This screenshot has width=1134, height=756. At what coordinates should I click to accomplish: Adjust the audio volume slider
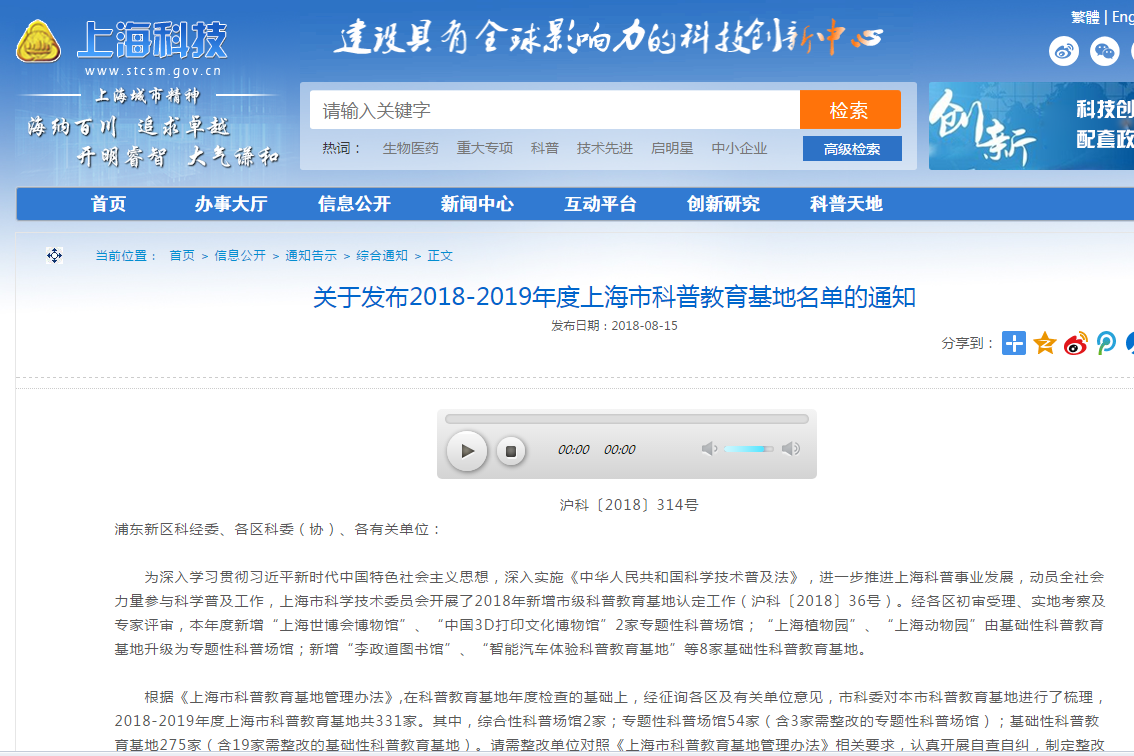(x=748, y=449)
